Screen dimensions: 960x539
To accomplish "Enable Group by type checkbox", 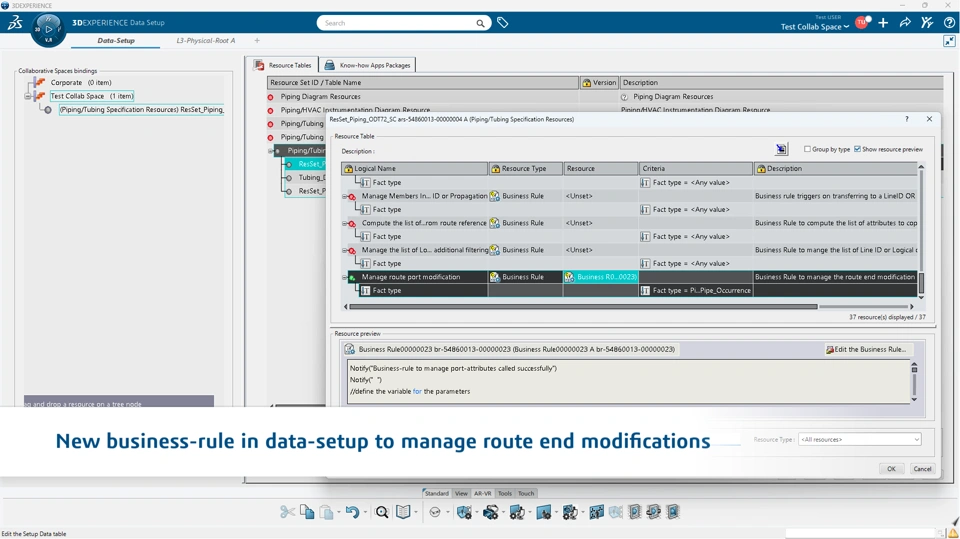I will [808, 149].
